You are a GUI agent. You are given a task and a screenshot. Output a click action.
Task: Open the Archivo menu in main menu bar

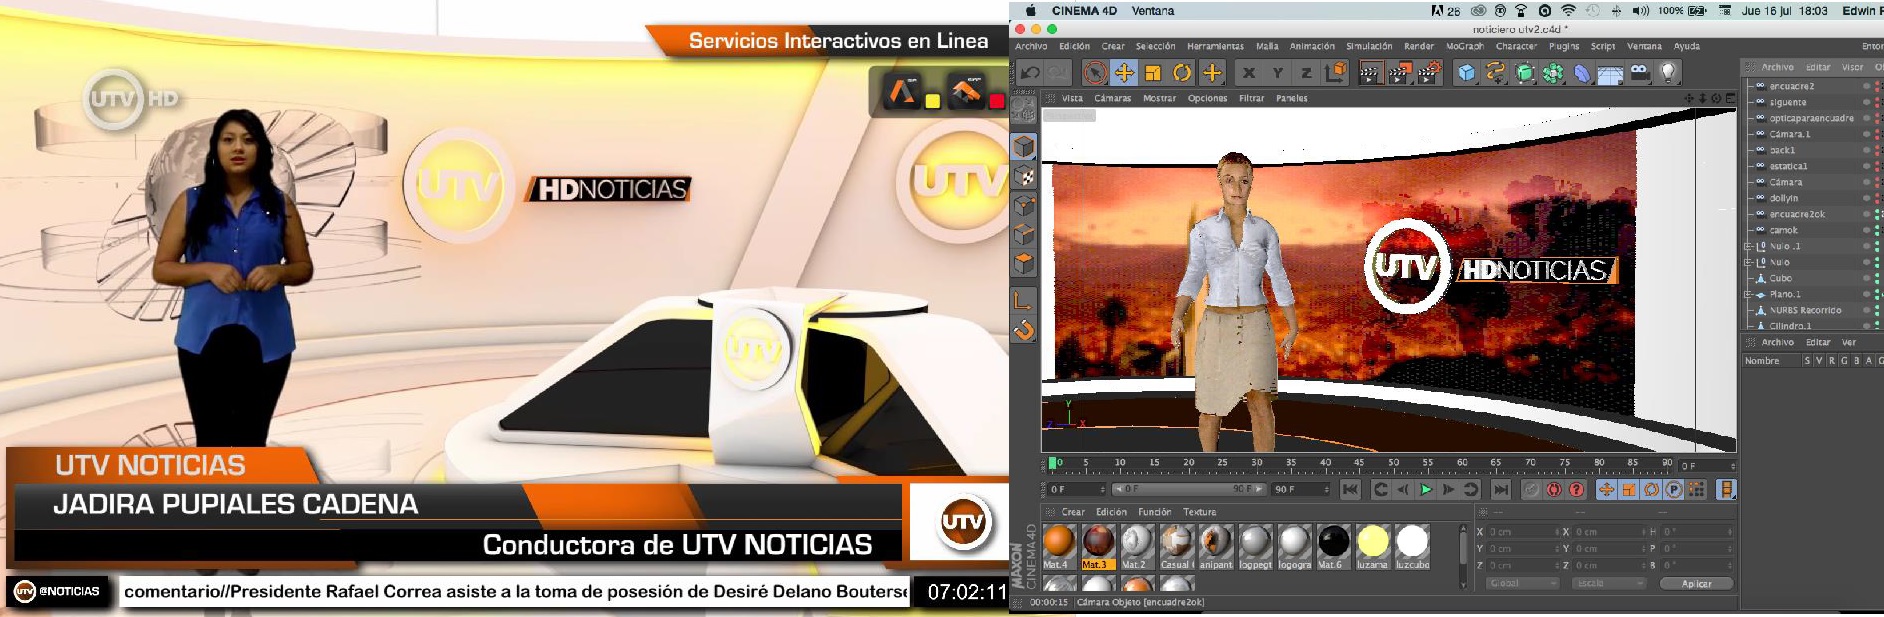(x=1031, y=46)
